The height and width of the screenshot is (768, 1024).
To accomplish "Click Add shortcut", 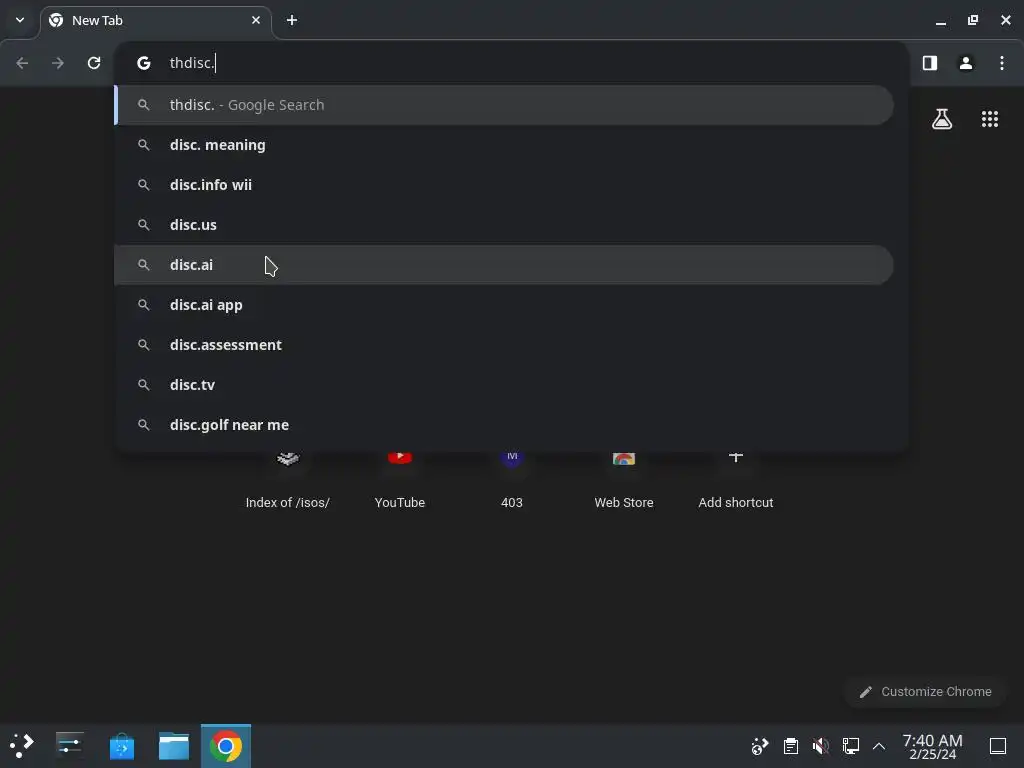I will pos(736,480).
